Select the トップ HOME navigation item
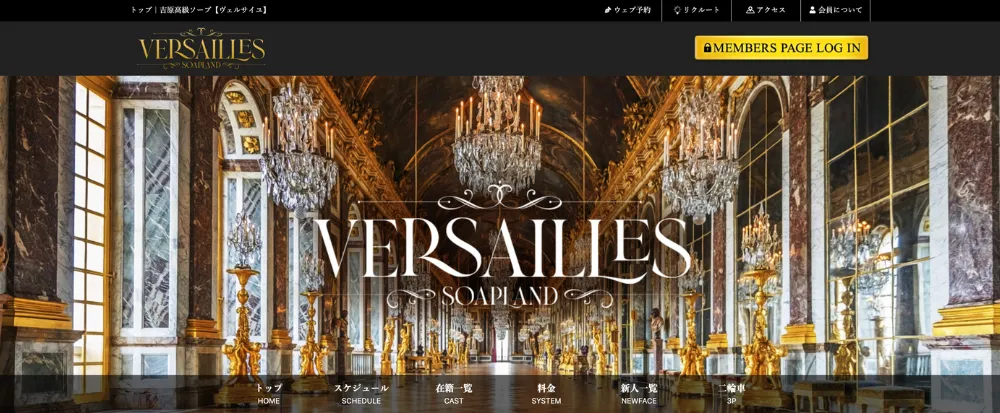 point(268,394)
